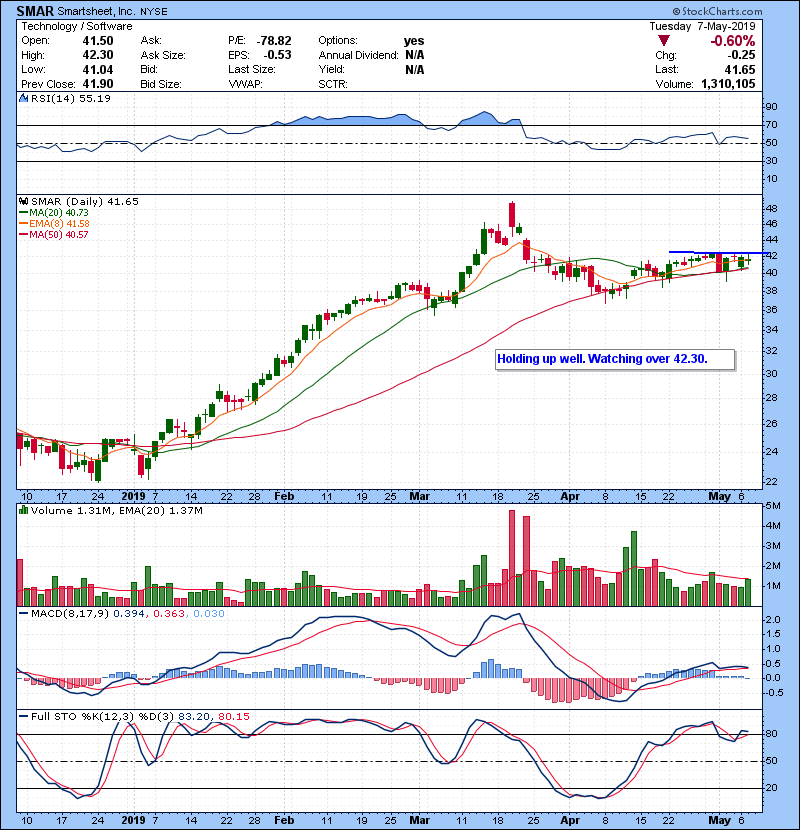Image resolution: width=800 pixels, height=830 pixels.
Task: Click the Last price value in quote table
Action: pyautogui.click(x=740, y=69)
